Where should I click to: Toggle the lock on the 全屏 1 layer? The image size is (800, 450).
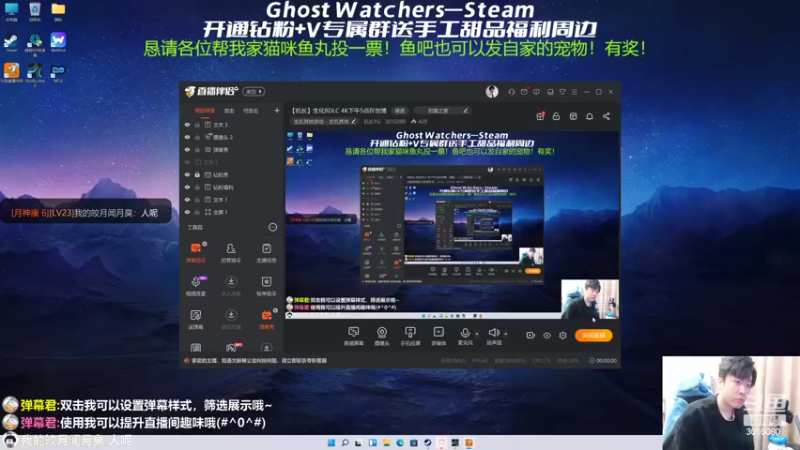(197, 212)
